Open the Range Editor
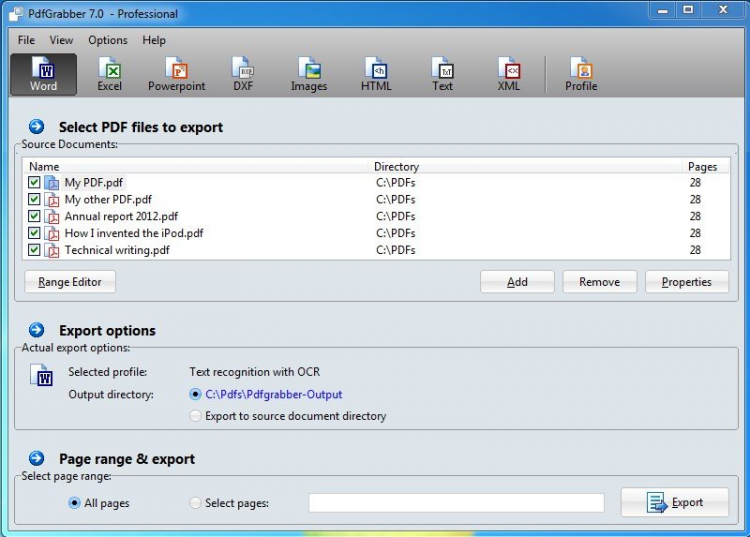Image resolution: width=750 pixels, height=537 pixels. pos(70,282)
